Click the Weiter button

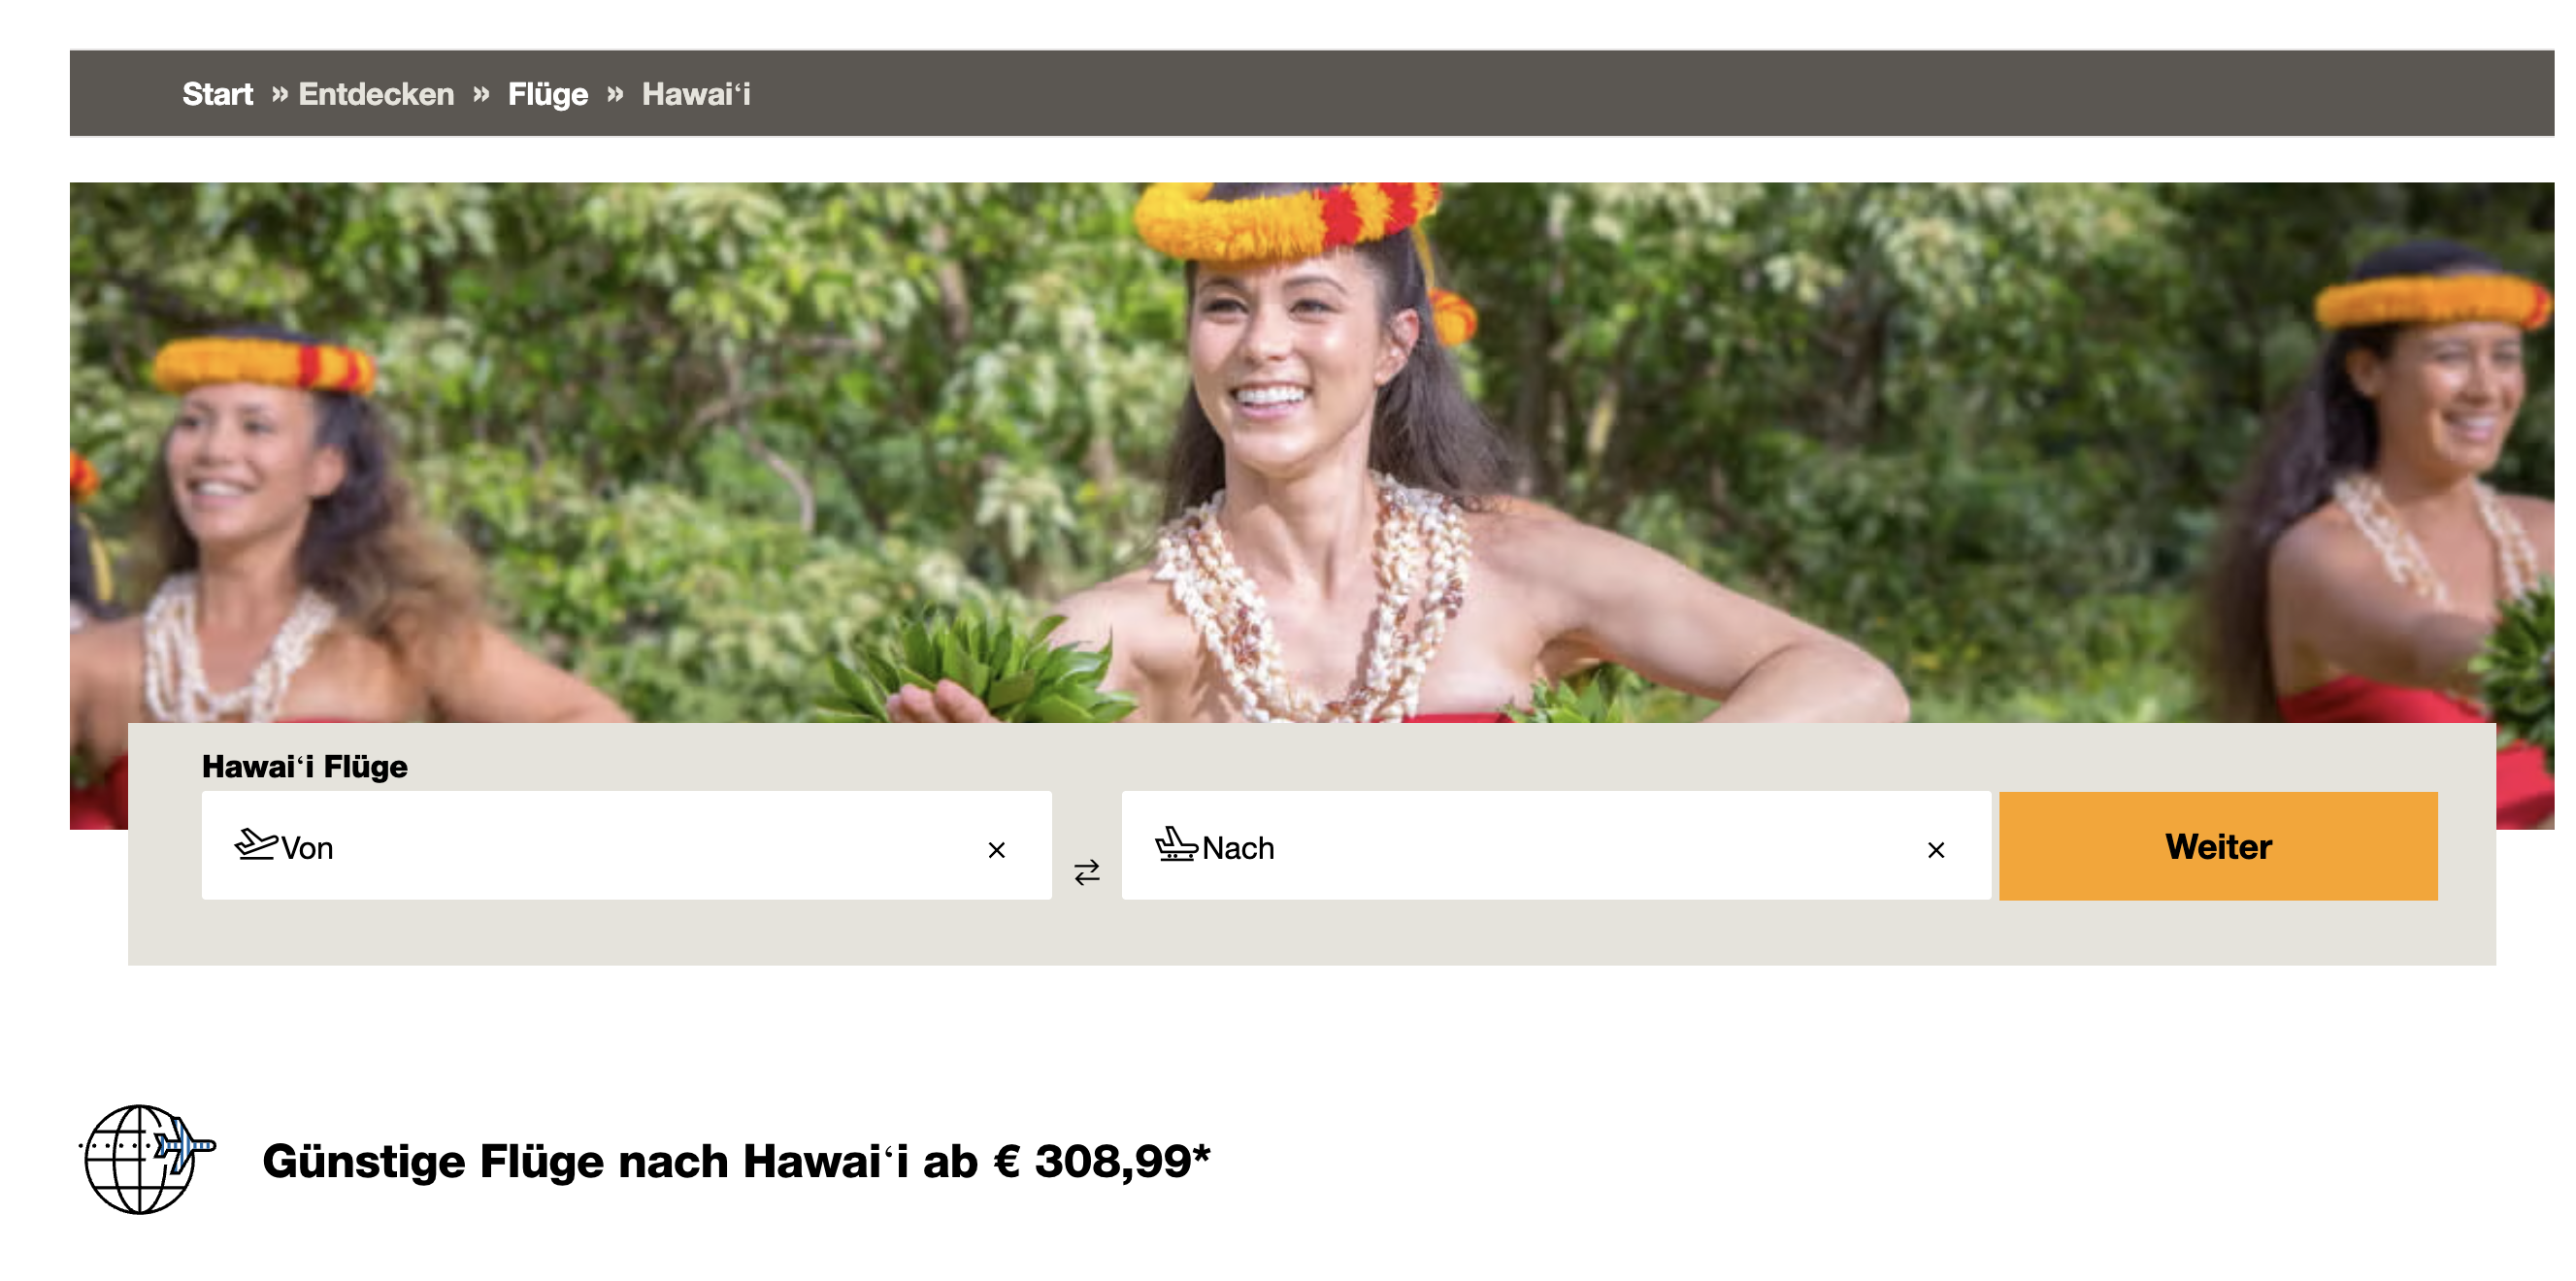[2218, 846]
